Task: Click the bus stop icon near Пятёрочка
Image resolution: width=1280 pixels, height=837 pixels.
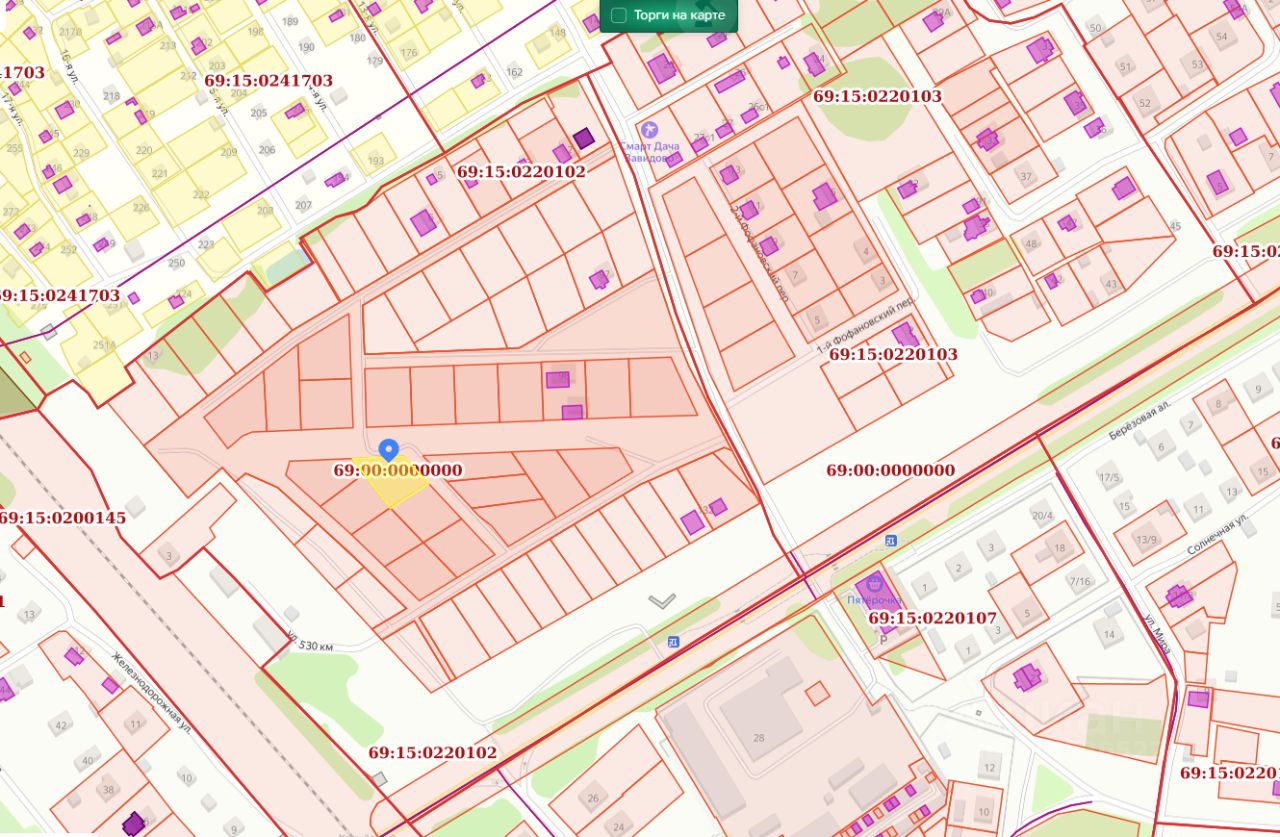Action: point(890,541)
